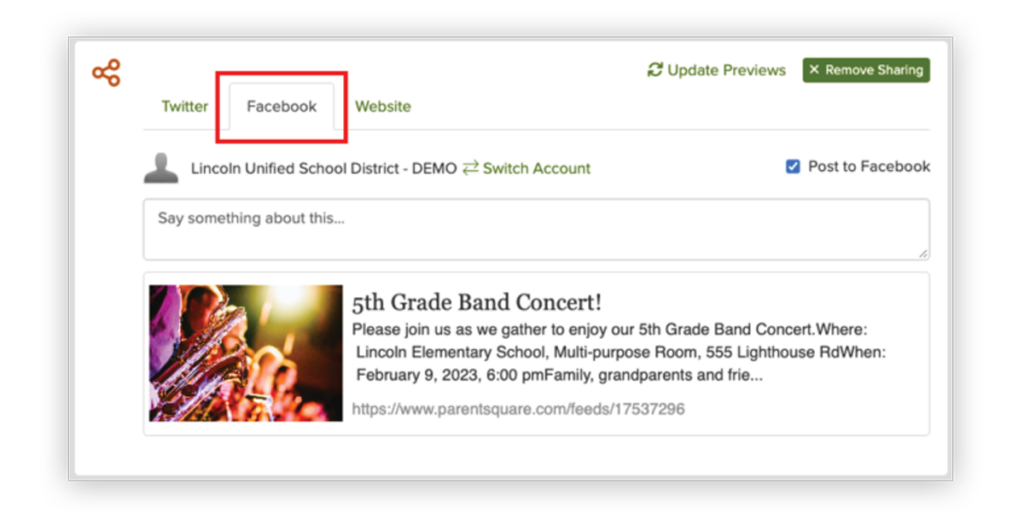Image resolution: width=1024 pixels, height=519 pixels.
Task: Click the concert description preview text
Action: click(x=618, y=353)
